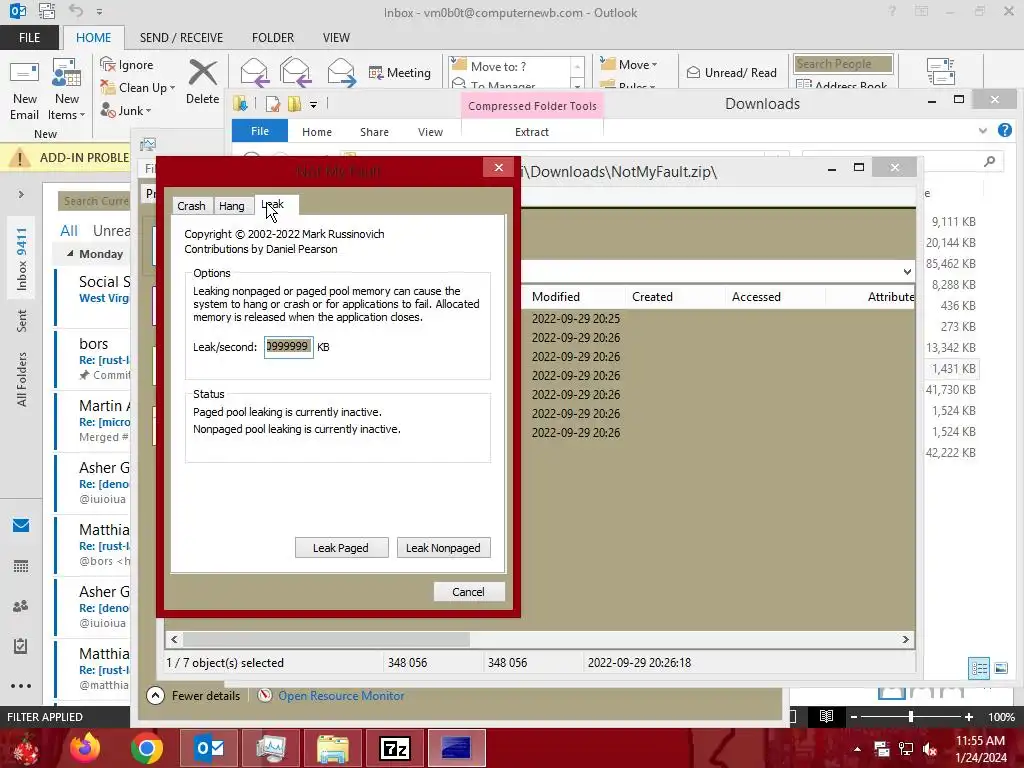The width and height of the screenshot is (1024, 768).
Task: Click the horizontal scrollbar left arrow
Action: point(174,639)
